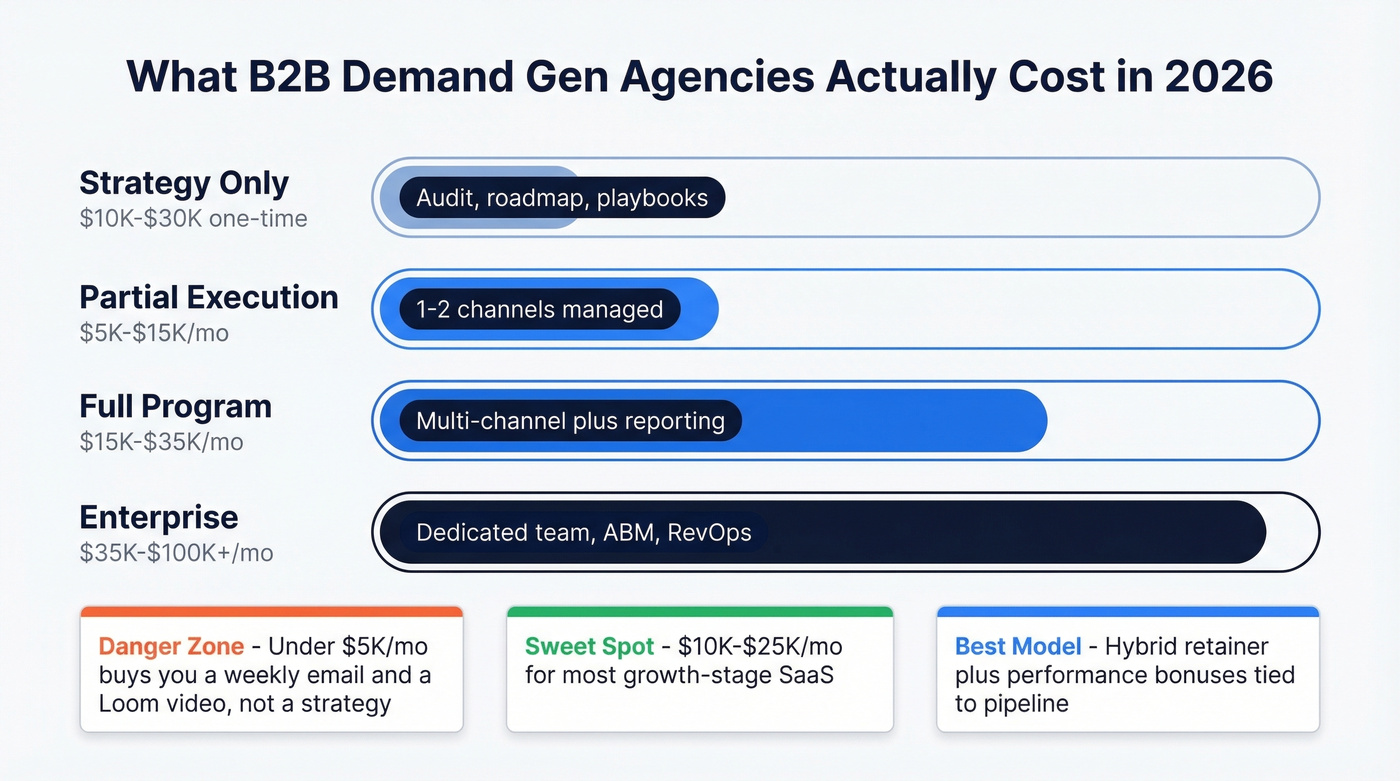This screenshot has height=781, width=1400.
Task: Select the Best Model heading text
Action: (1018, 646)
